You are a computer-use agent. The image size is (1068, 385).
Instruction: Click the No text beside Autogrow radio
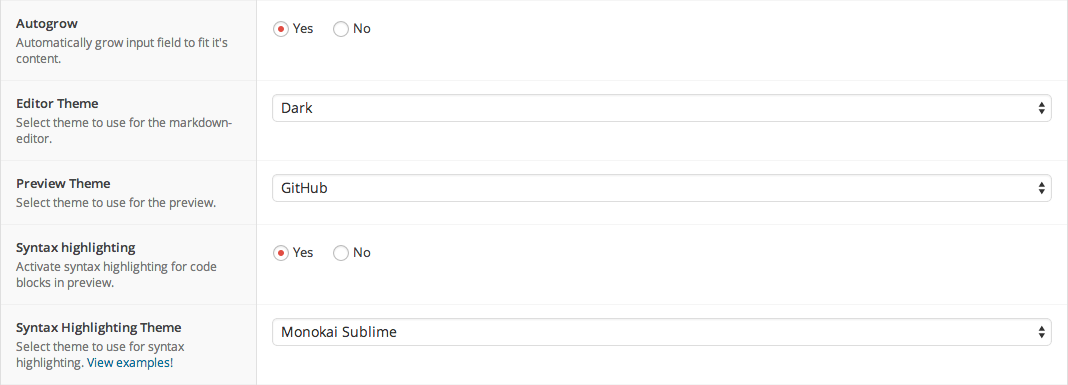click(x=362, y=29)
